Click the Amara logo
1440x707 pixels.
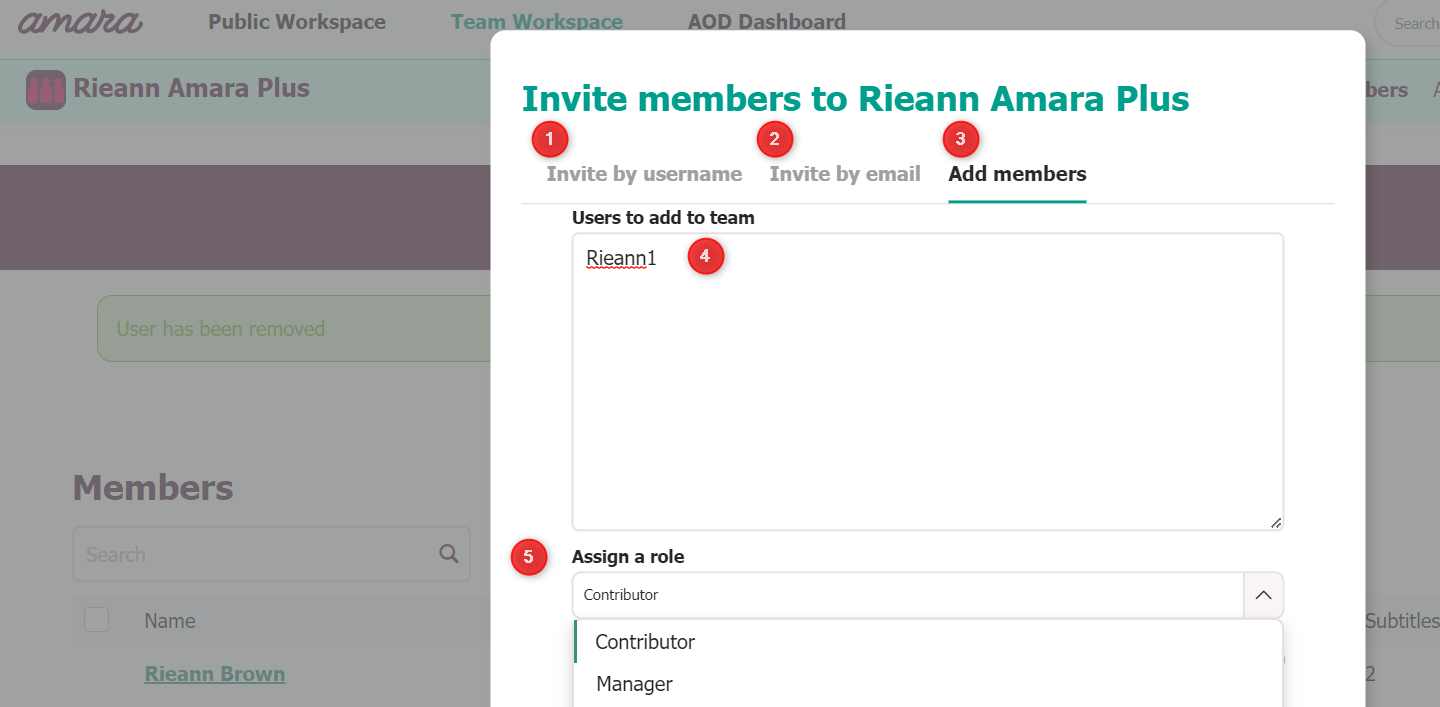pyautogui.click(x=78, y=21)
